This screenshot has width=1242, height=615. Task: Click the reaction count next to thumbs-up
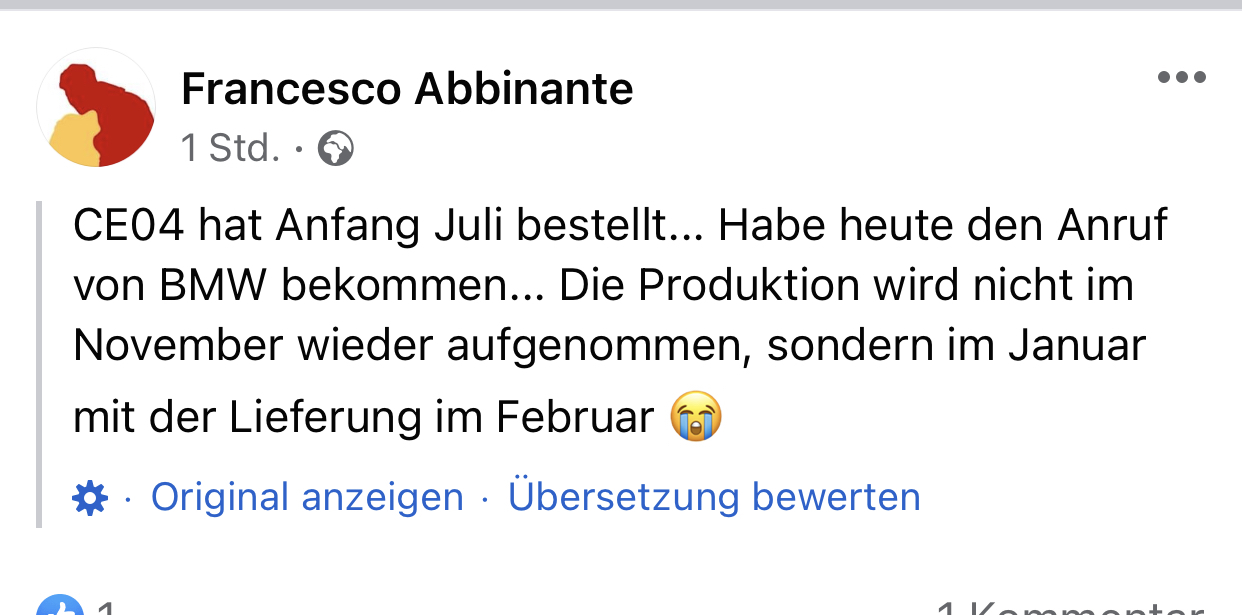click(x=106, y=608)
